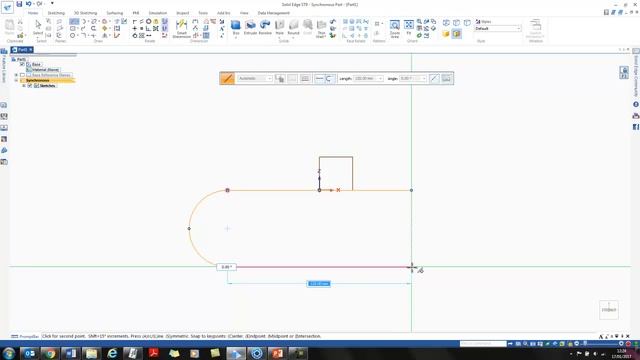Toggle the Line mode button on command bar

(x=320, y=78)
